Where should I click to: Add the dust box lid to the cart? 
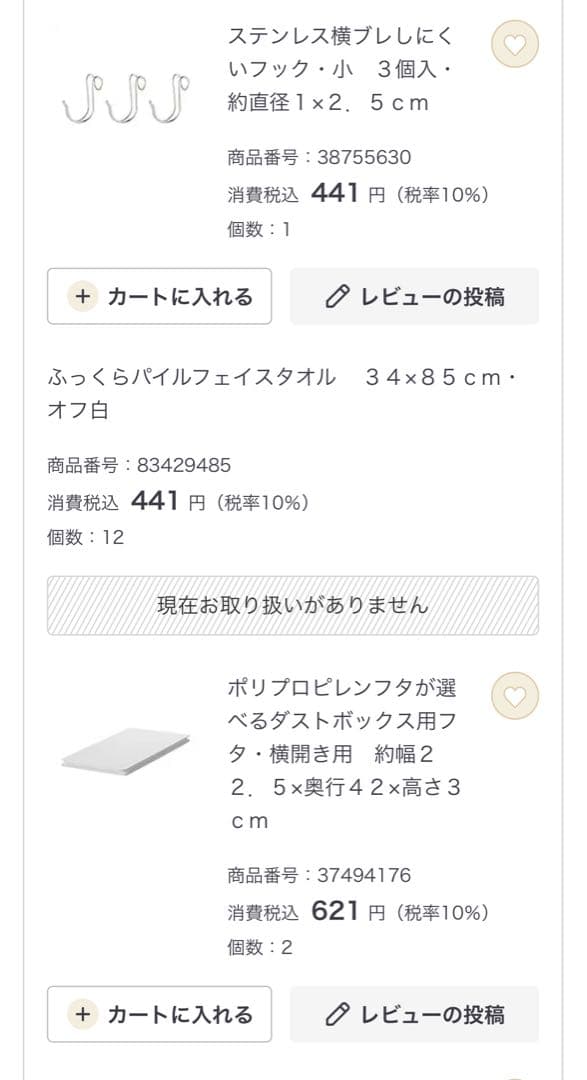coord(158,1015)
